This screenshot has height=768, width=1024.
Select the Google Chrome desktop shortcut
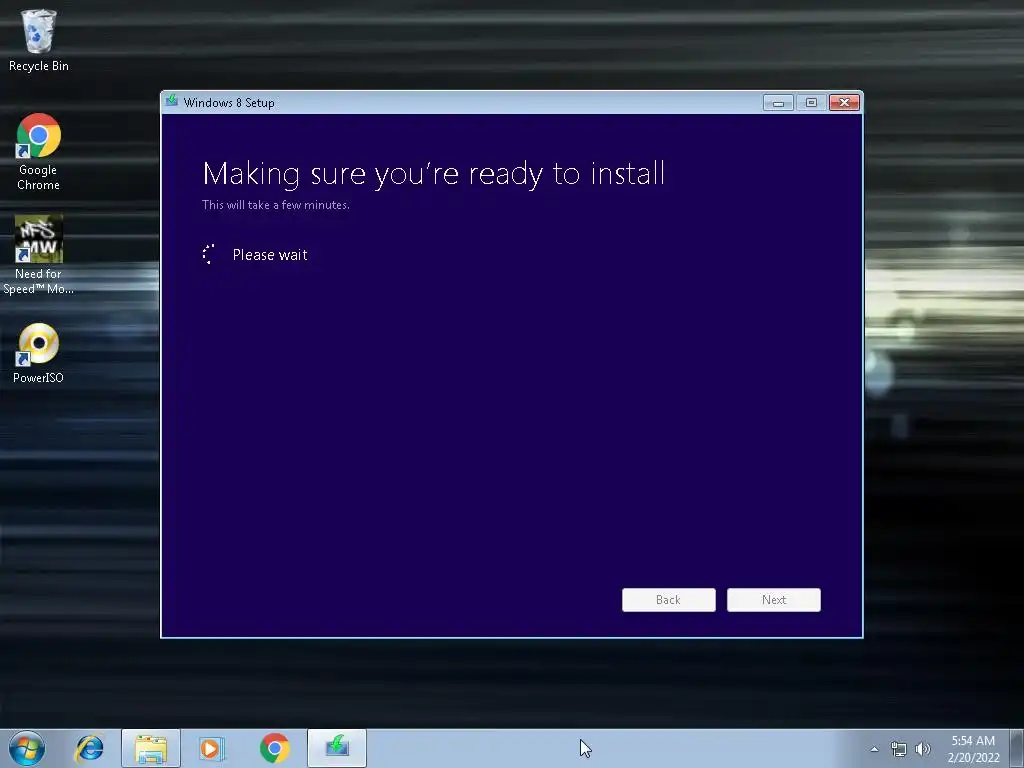point(39,152)
